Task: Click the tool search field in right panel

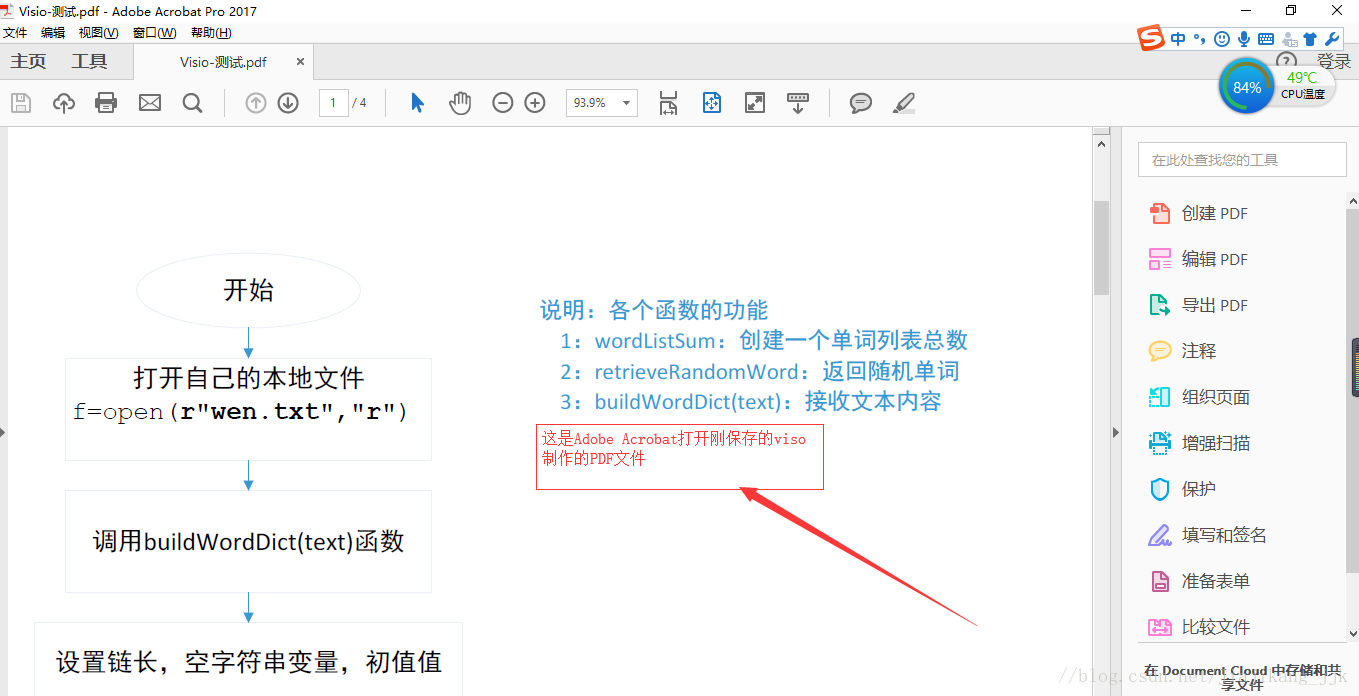Action: pos(1242,159)
